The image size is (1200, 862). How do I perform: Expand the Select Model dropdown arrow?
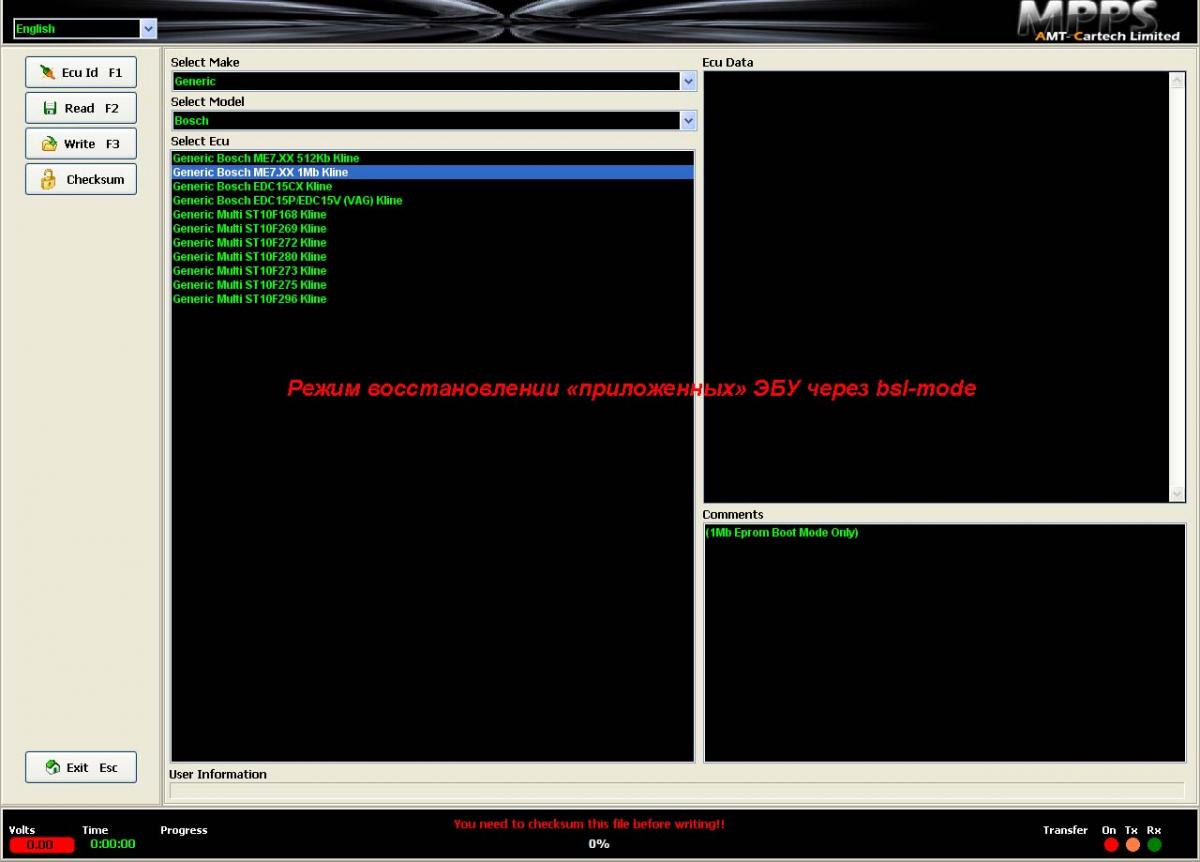click(688, 121)
